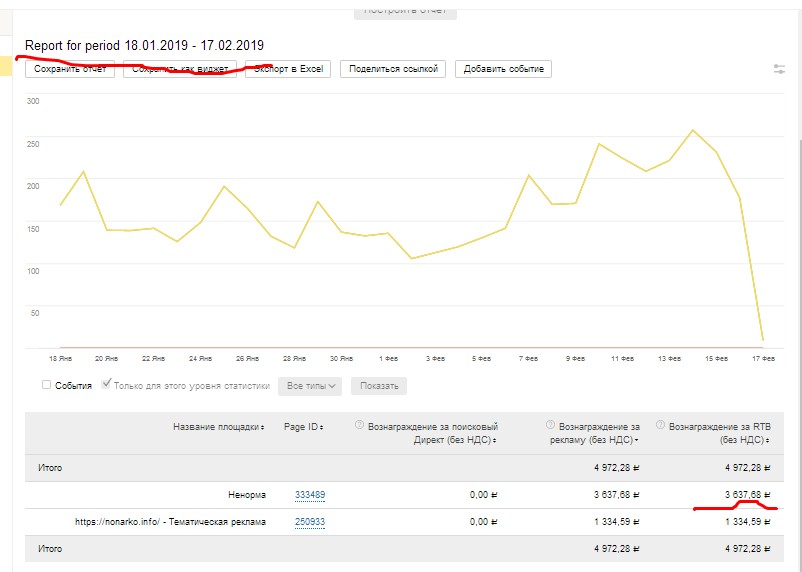
Task: Click Поделиться ссылкой button
Action: pyautogui.click(x=393, y=69)
